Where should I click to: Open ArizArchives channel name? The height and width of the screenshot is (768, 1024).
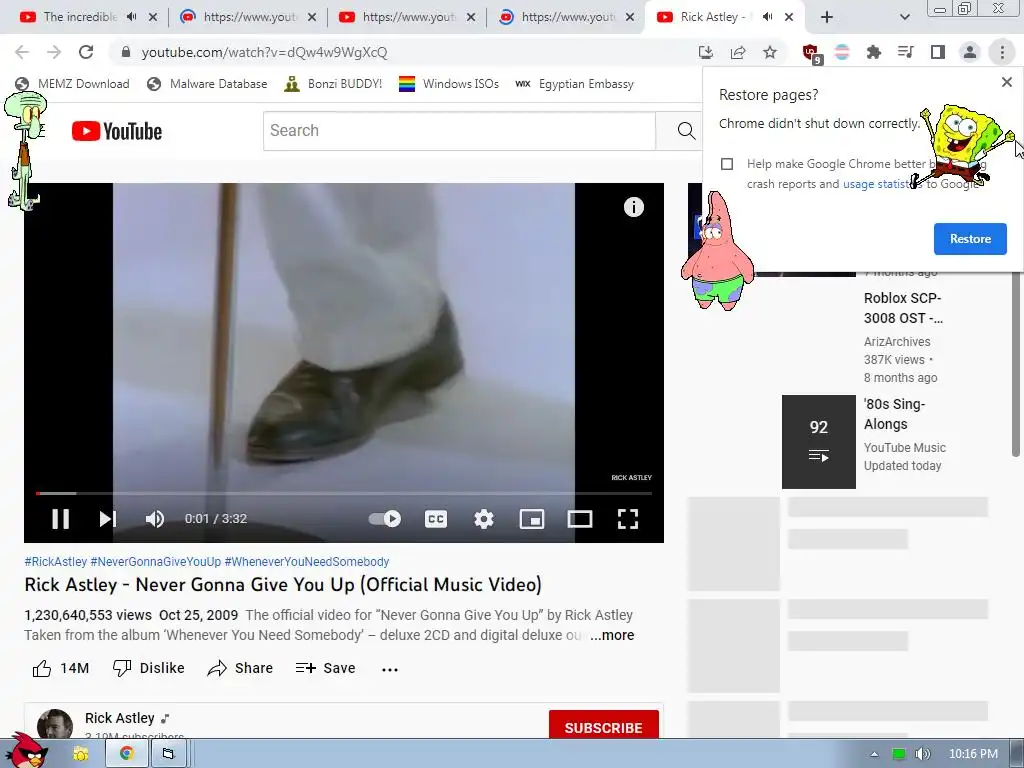click(897, 342)
